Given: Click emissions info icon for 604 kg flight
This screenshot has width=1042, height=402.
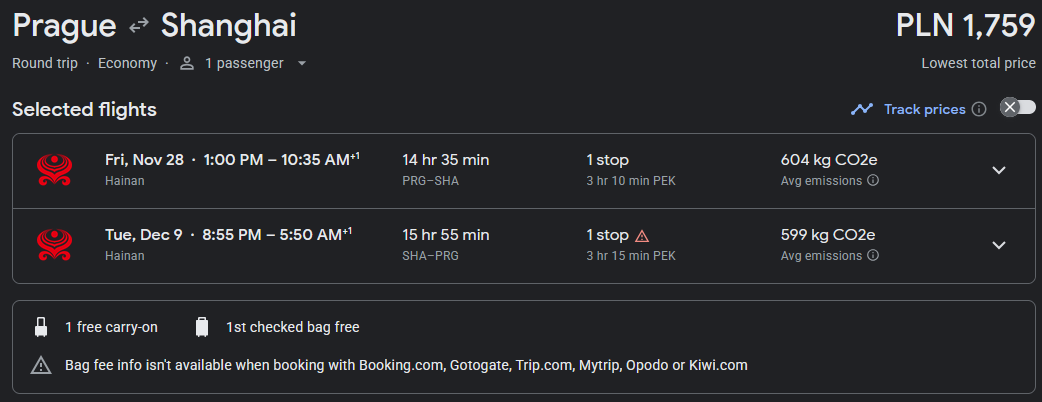Looking at the screenshot, I should [873, 181].
